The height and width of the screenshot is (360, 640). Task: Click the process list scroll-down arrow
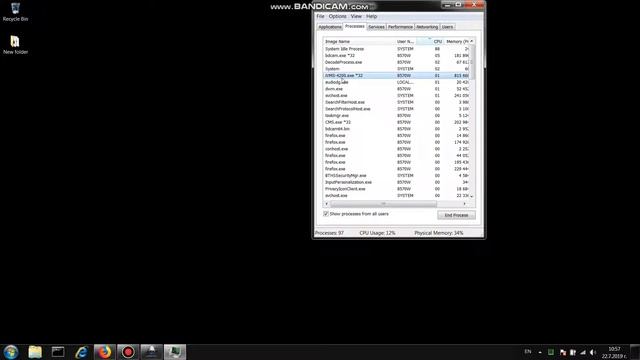tap(472, 196)
